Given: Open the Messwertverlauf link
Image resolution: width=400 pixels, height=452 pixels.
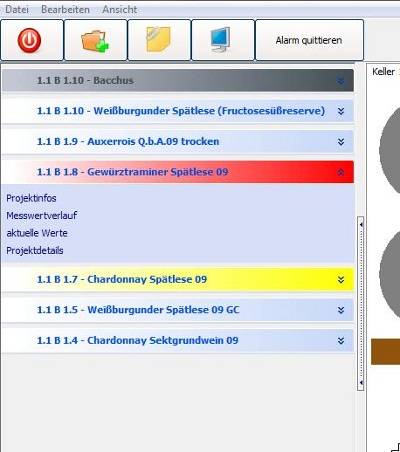Looking at the screenshot, I should 42,215.
